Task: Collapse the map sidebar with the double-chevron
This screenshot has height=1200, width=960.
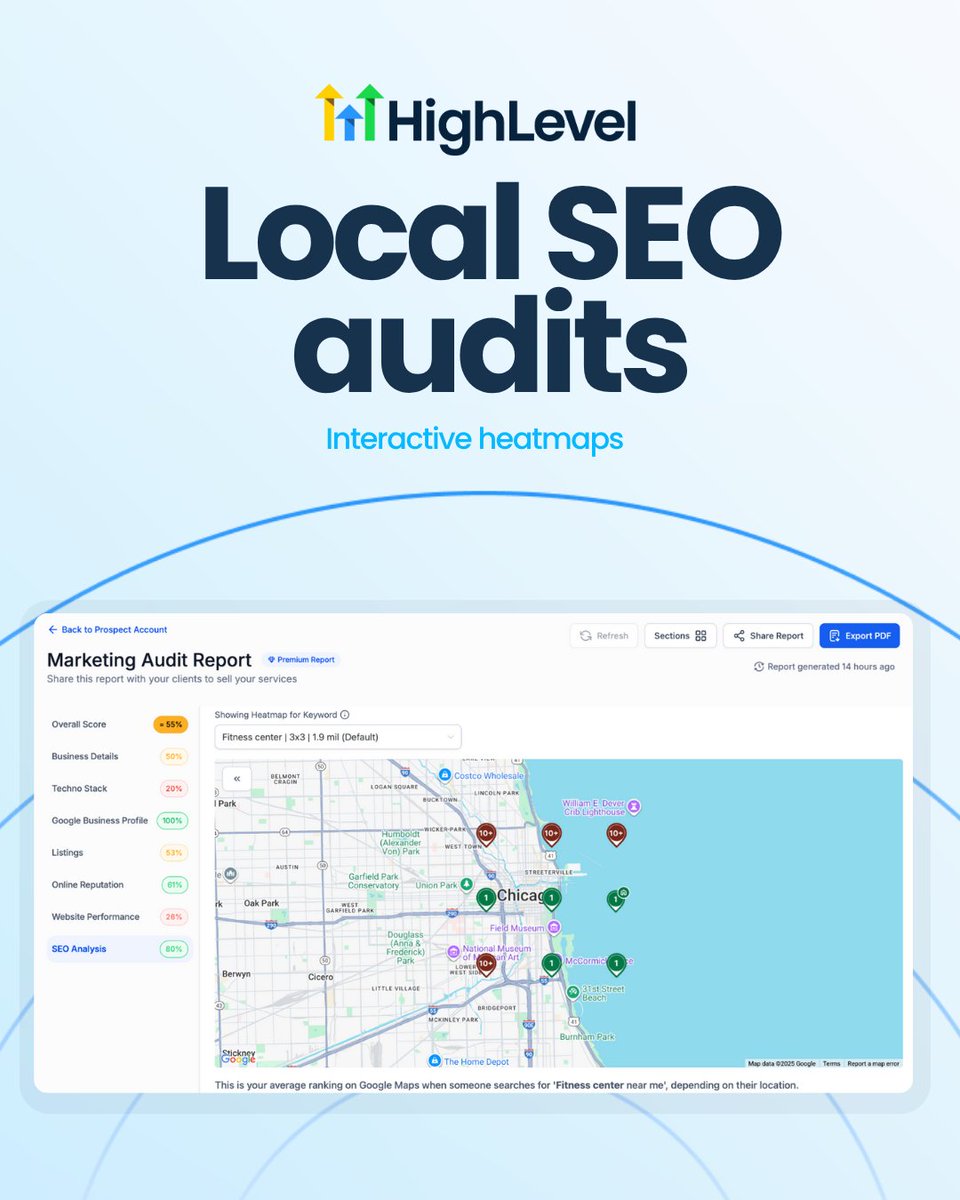Action: click(x=237, y=777)
